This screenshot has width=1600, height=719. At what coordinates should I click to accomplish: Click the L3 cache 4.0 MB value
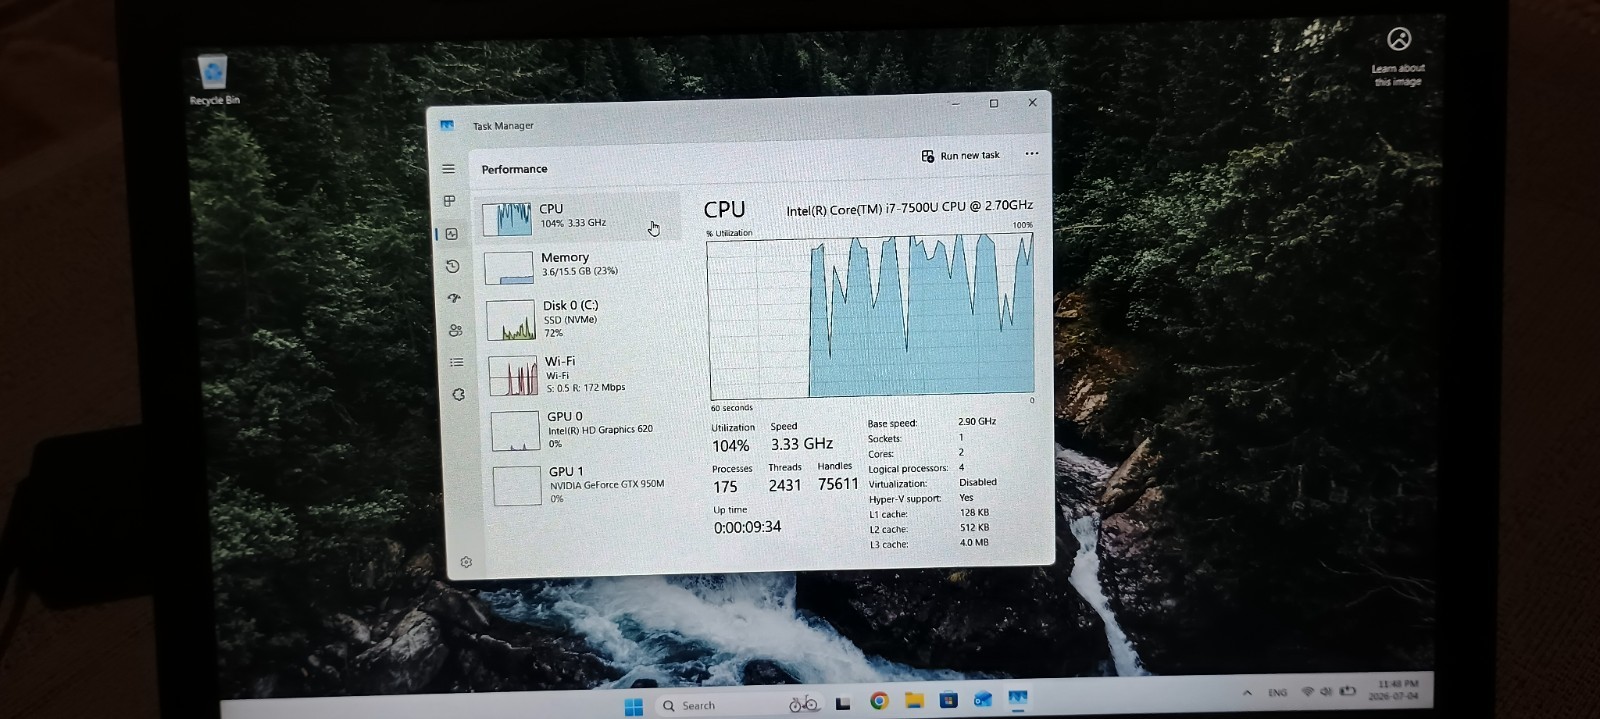[x=974, y=543]
